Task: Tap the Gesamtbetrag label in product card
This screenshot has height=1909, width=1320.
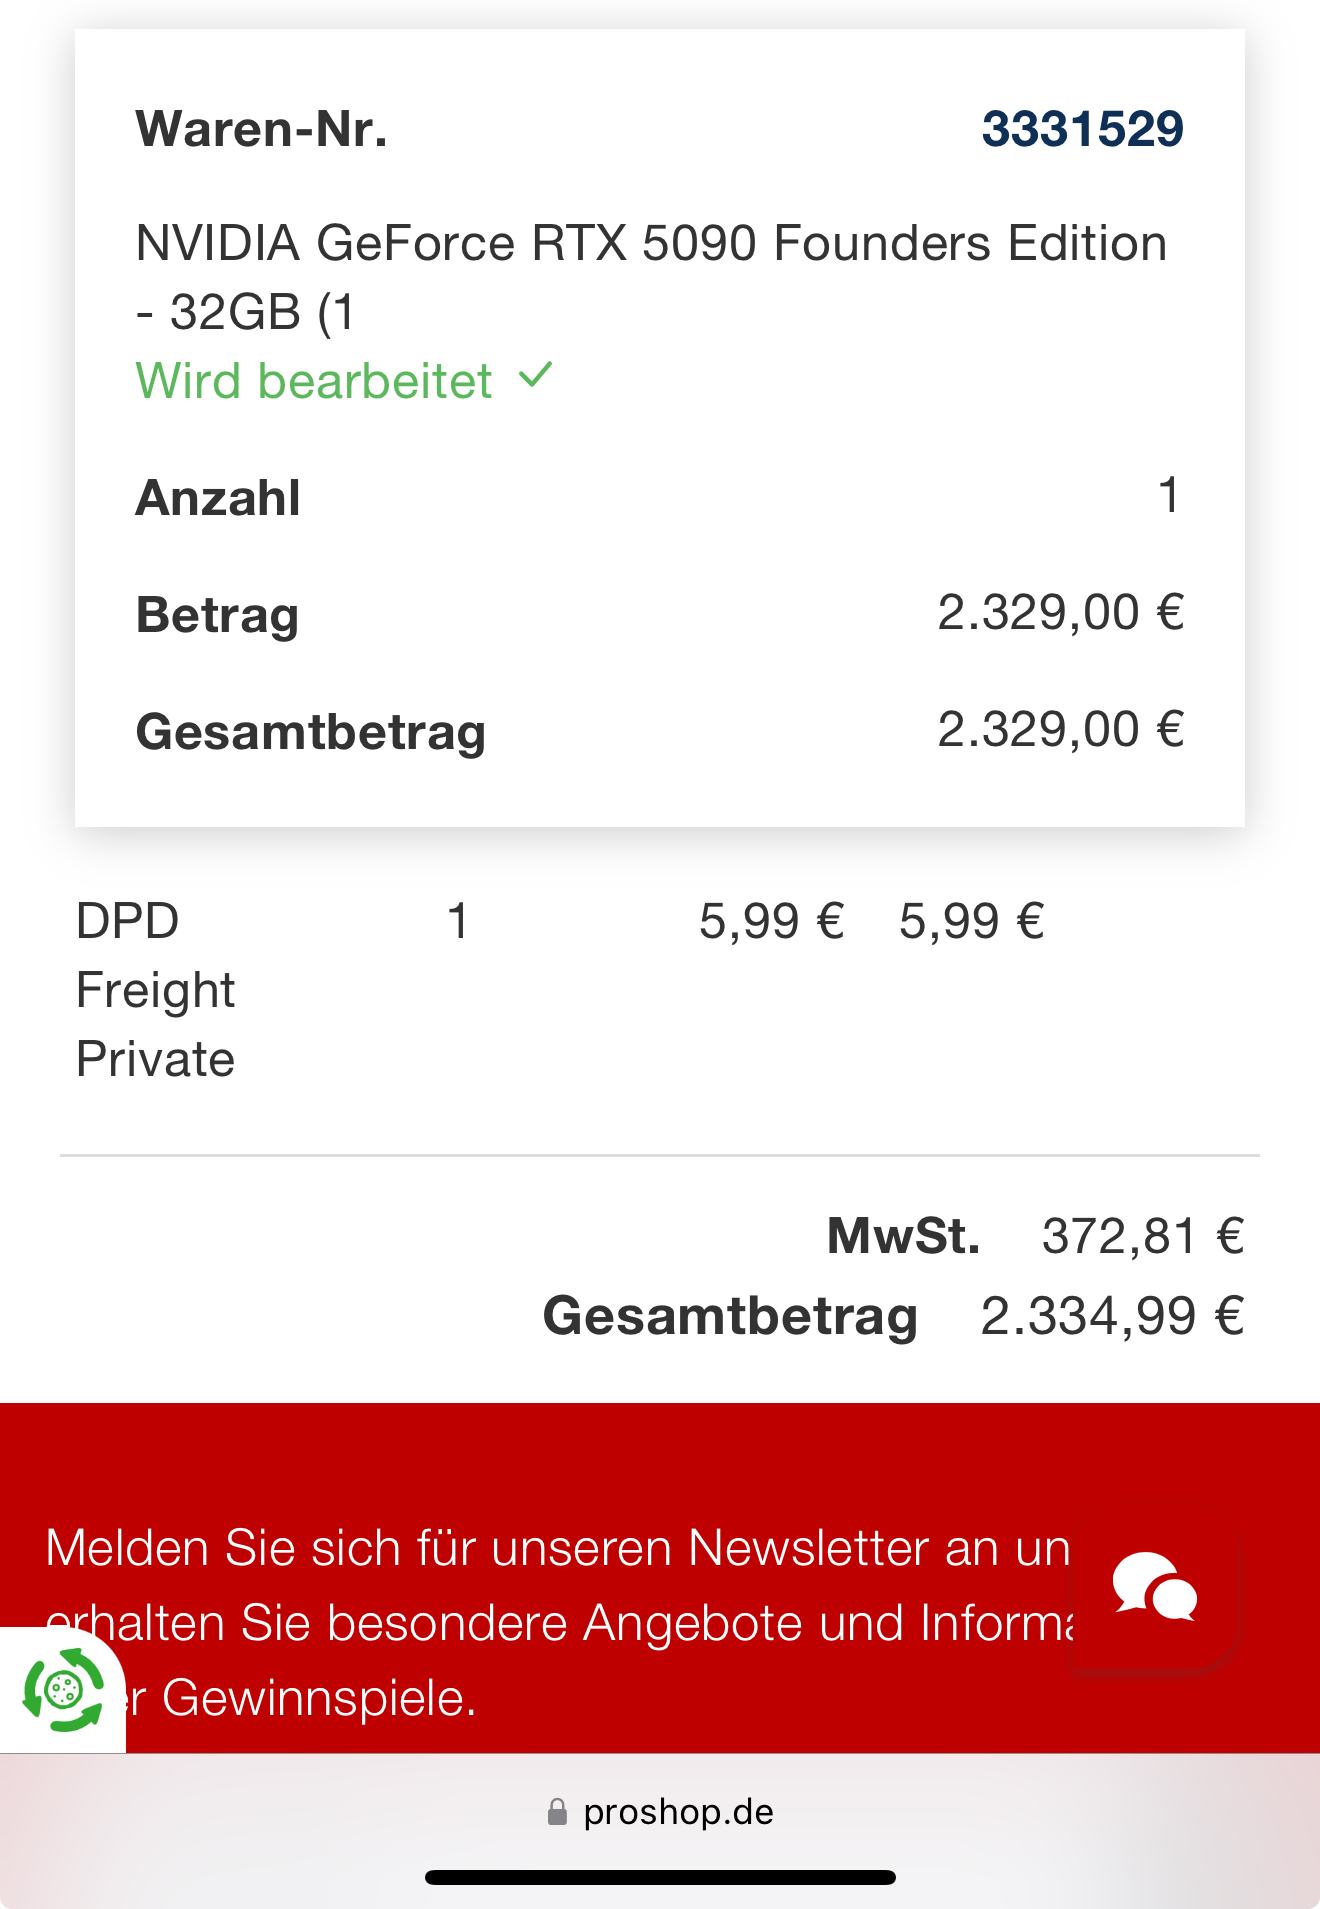Action: (311, 731)
